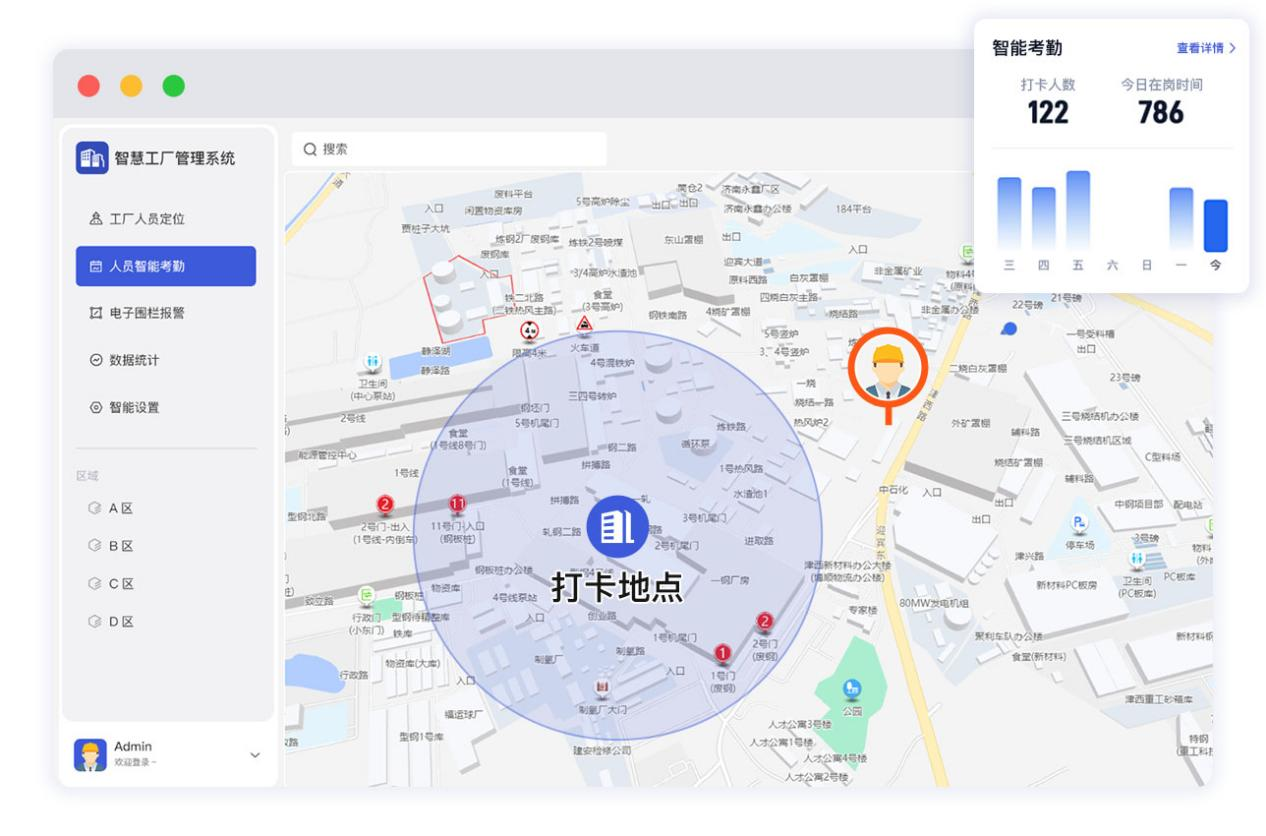Expand the Admin account dropdown chevron
The height and width of the screenshot is (836, 1266).
pyautogui.click(x=254, y=755)
